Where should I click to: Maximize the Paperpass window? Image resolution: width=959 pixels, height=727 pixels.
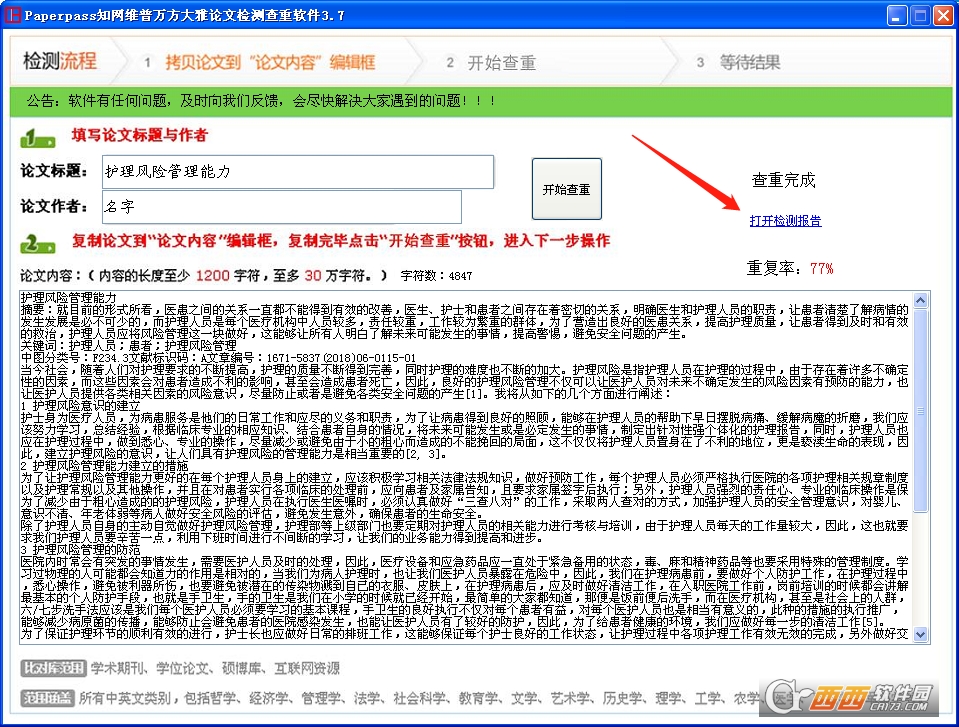pyautogui.click(x=920, y=15)
